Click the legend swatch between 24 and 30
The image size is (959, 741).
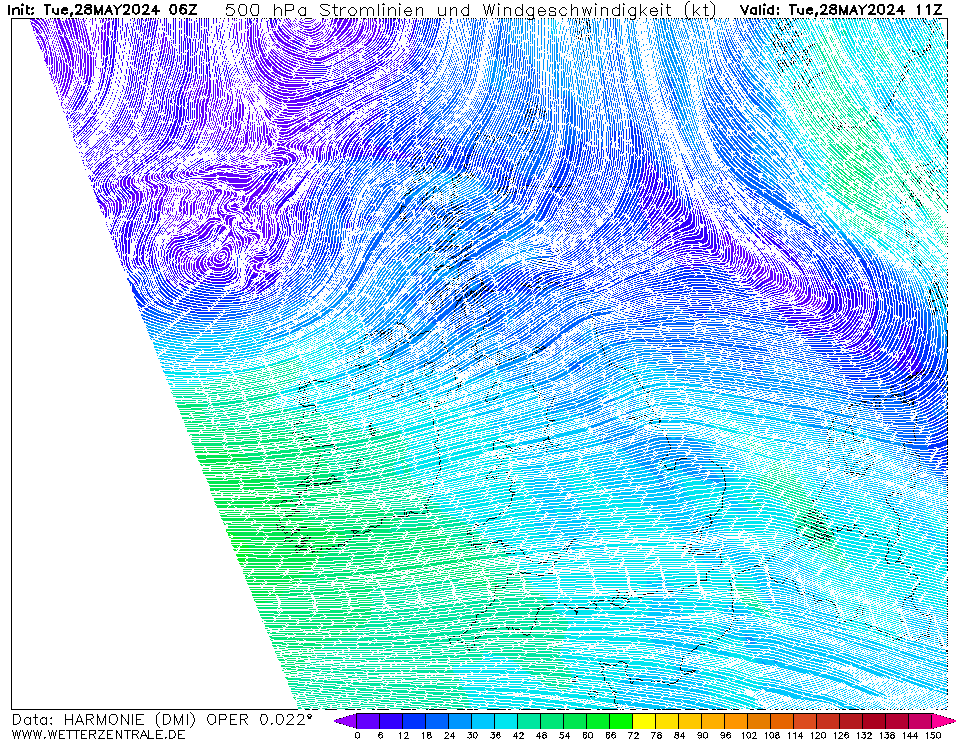[x=460, y=721]
